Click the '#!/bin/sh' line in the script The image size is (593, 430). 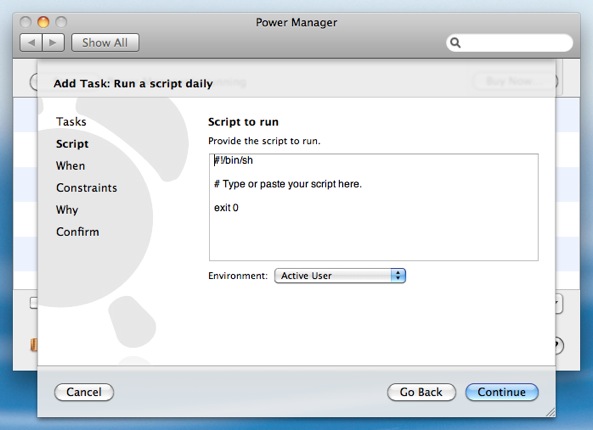(233, 160)
